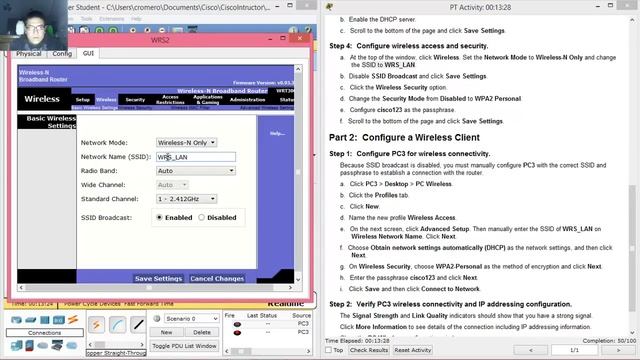Screen dimensions: 640x360
Task: Click the PT Activity vertical scrollbar
Action: pyautogui.click(x=632, y=176)
